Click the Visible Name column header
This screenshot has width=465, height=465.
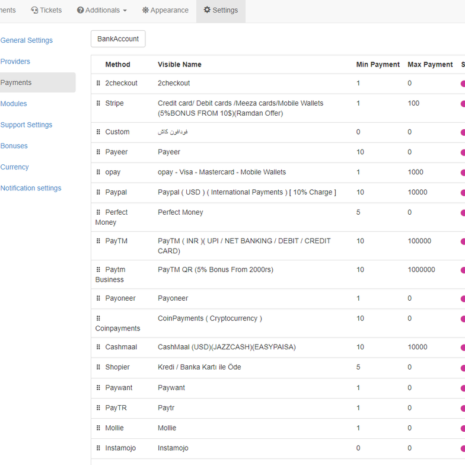coord(179,64)
